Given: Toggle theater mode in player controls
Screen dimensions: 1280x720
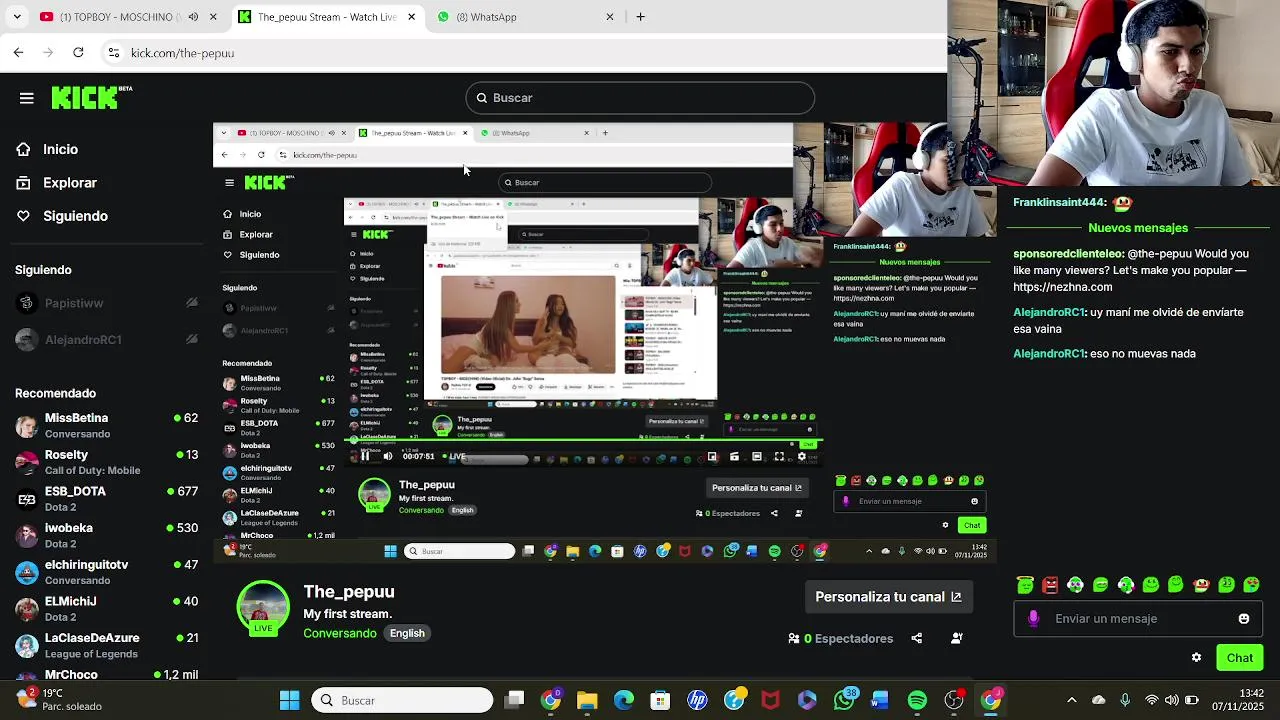Looking at the screenshot, I should tap(757, 457).
